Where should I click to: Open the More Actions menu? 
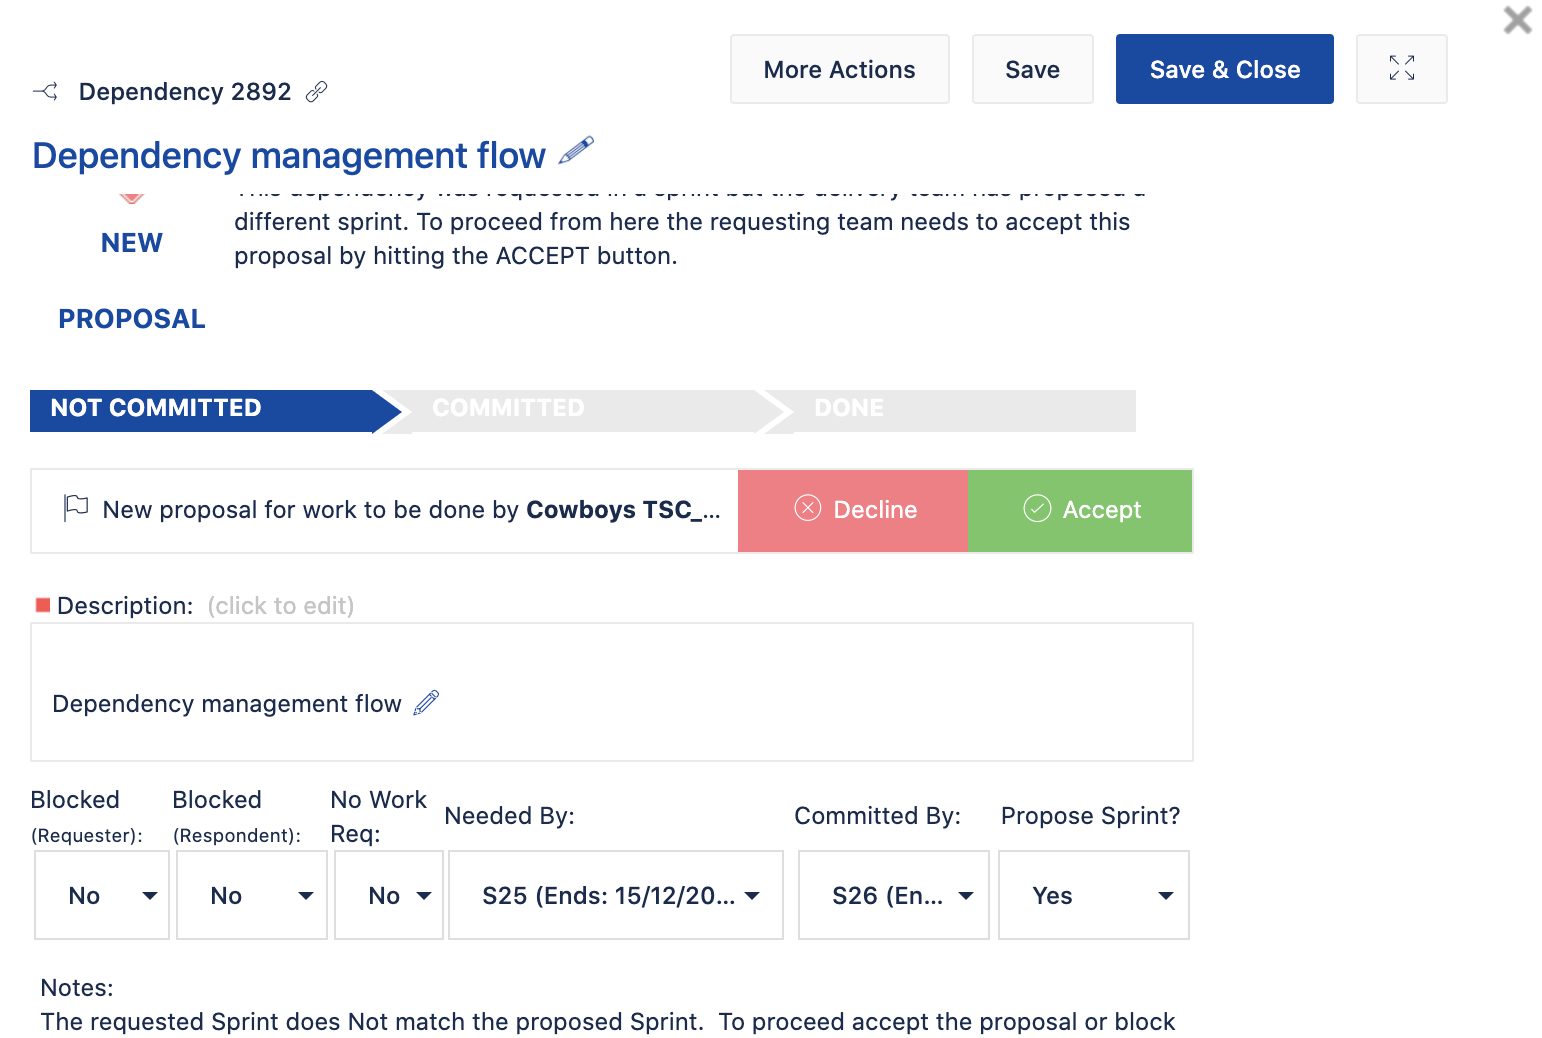pyautogui.click(x=839, y=69)
